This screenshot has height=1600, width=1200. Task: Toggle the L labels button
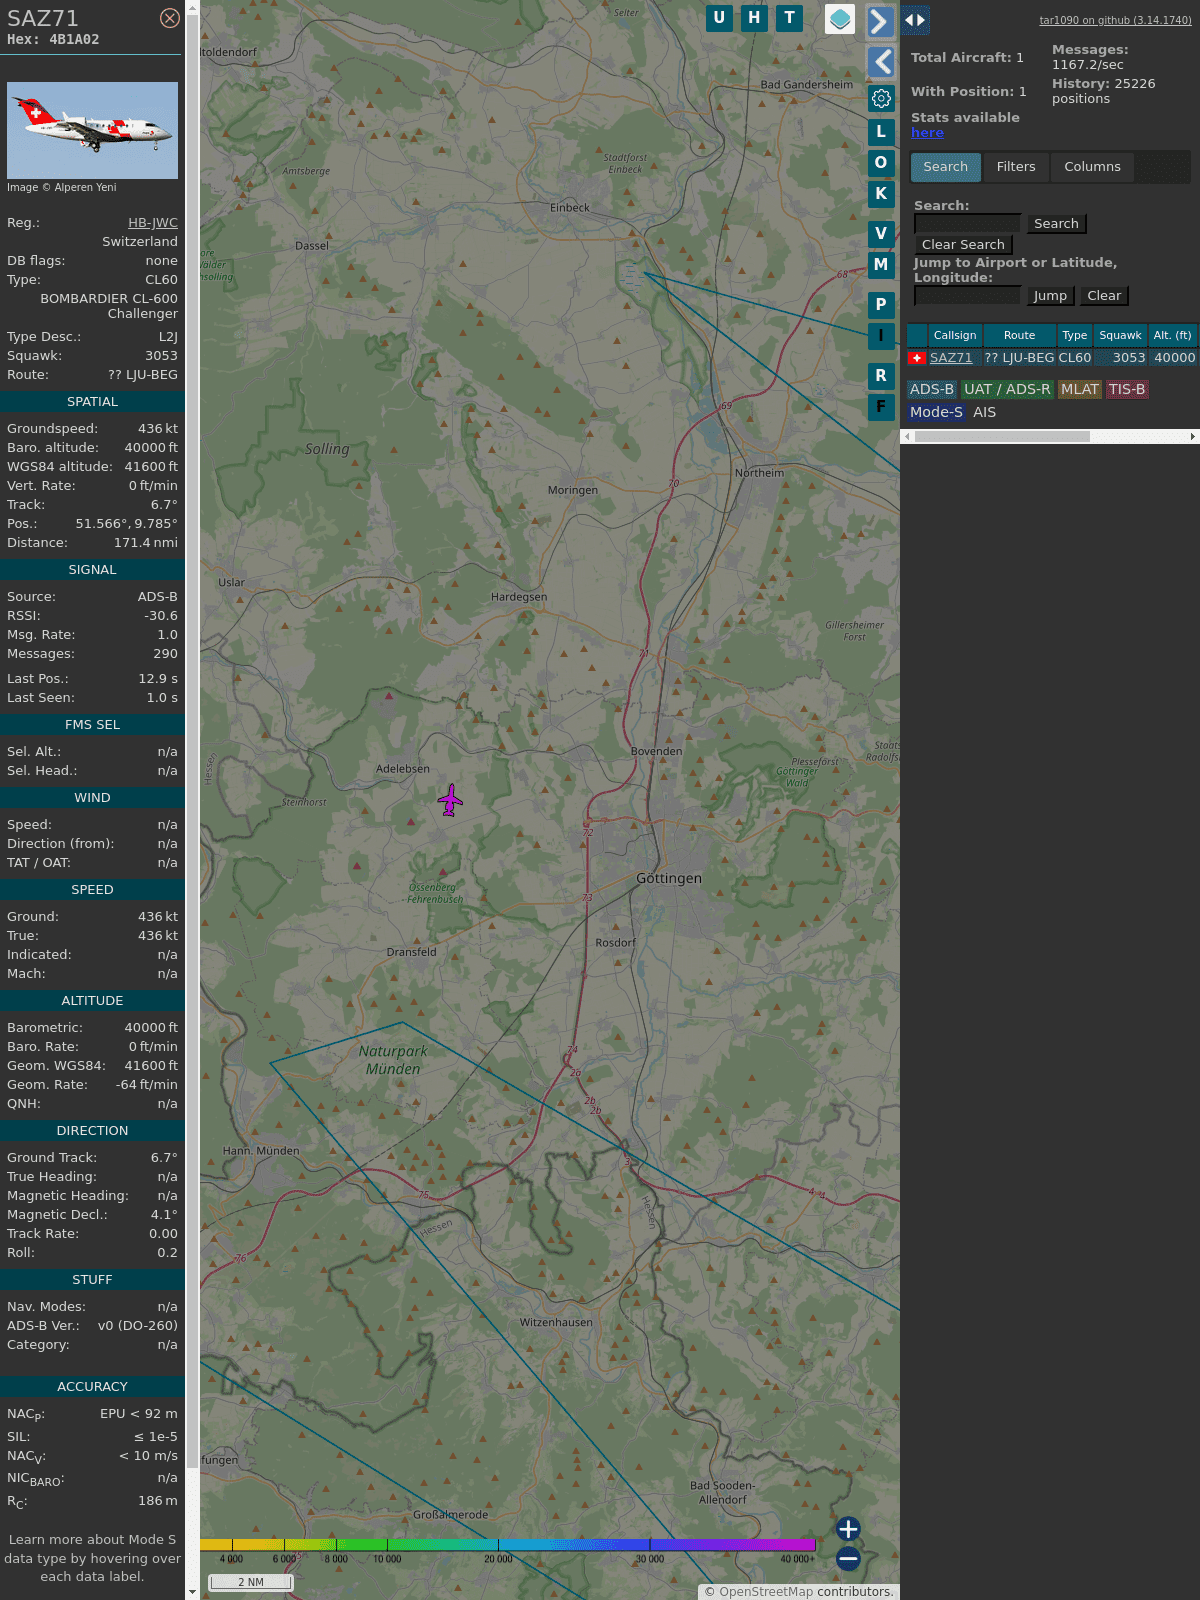pyautogui.click(x=881, y=131)
